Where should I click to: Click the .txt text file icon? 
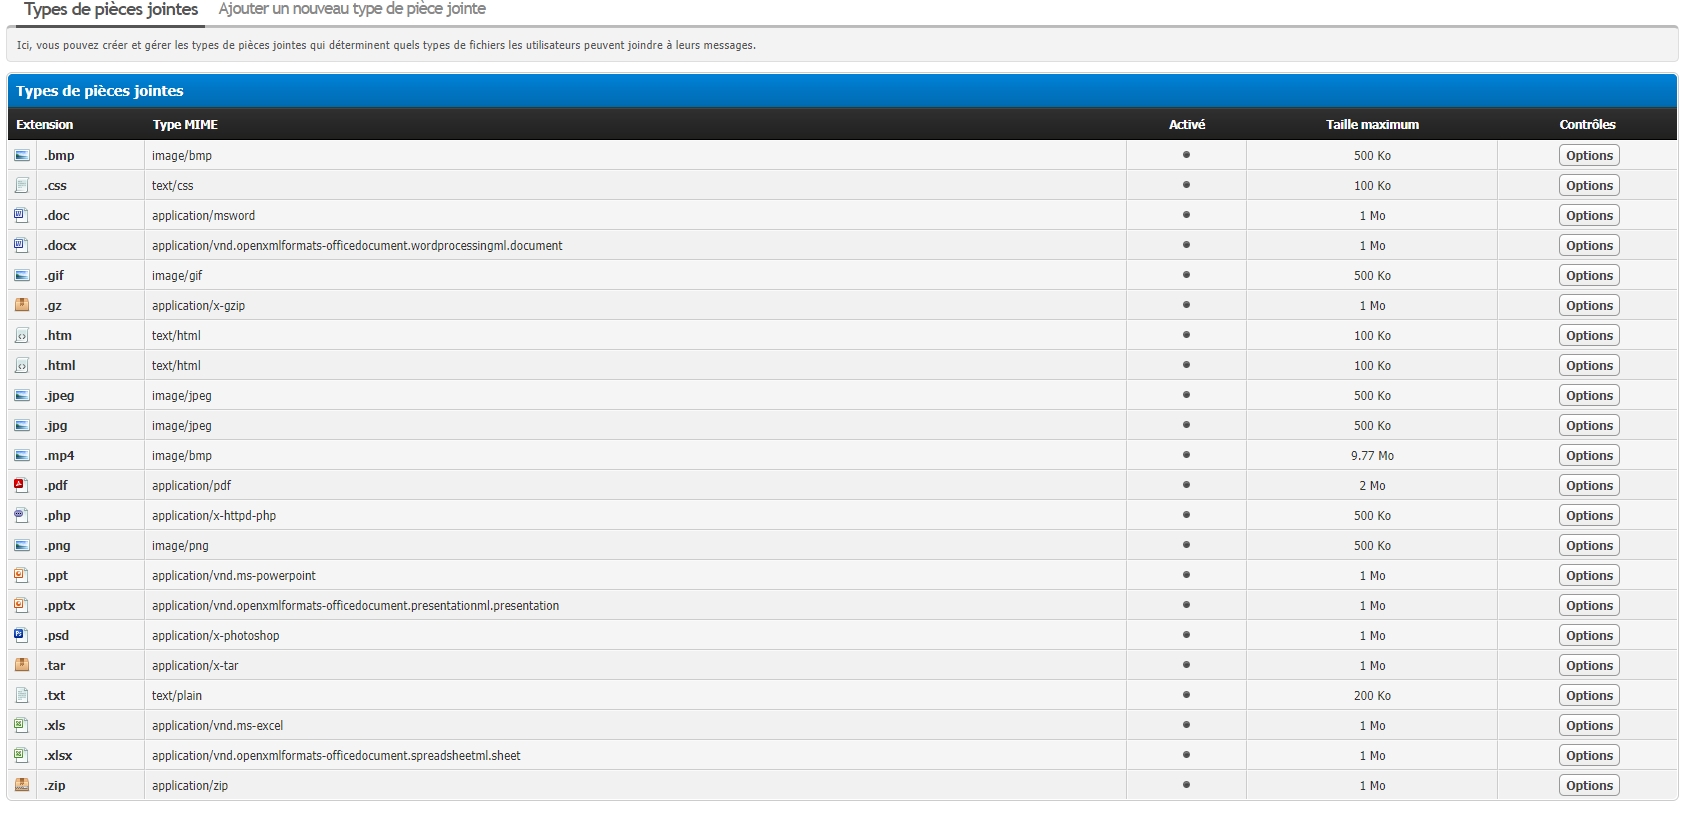(x=21, y=695)
